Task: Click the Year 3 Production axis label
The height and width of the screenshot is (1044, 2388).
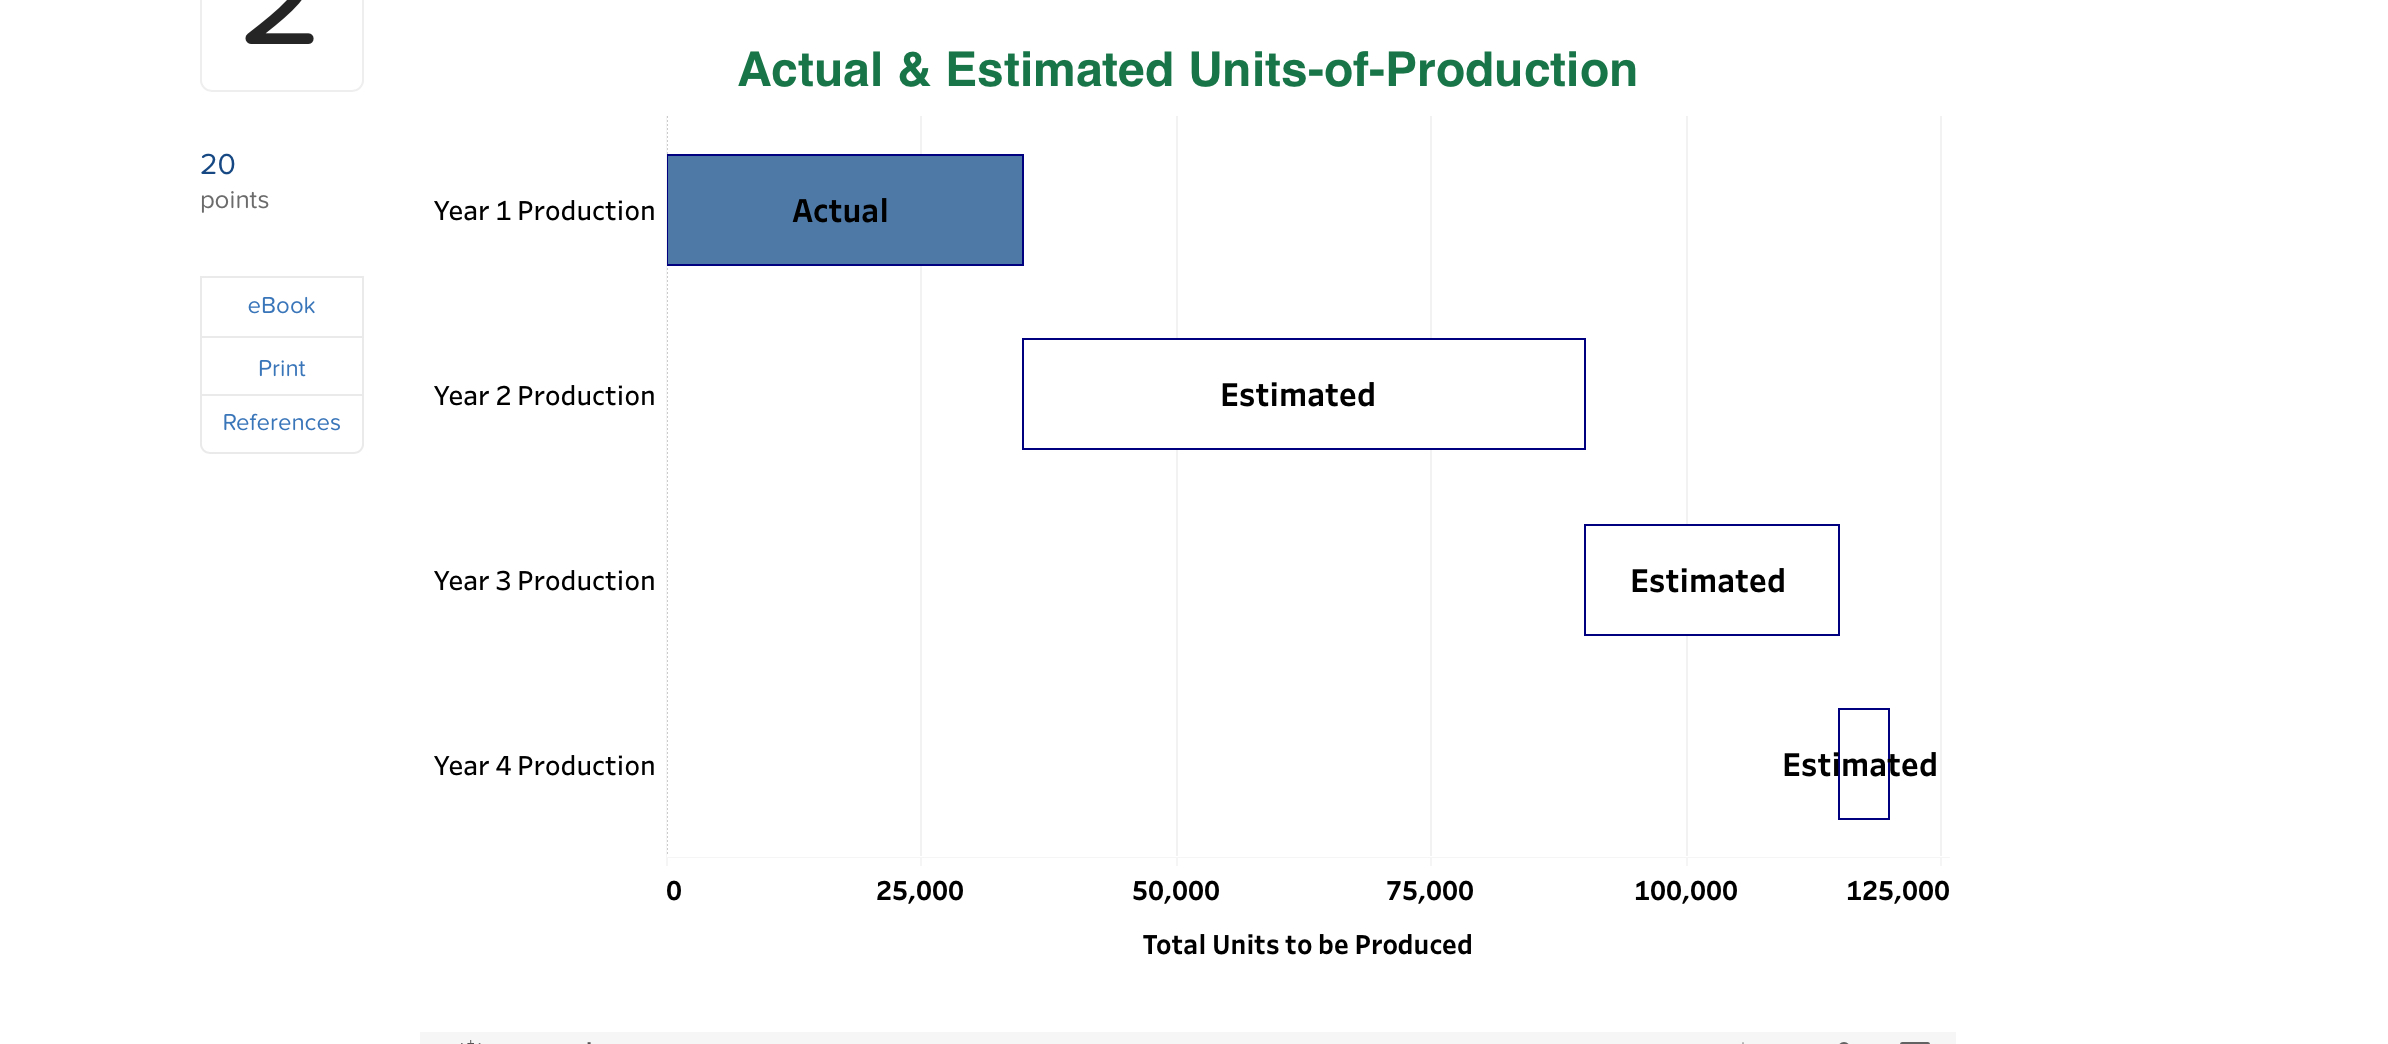Action: point(544,580)
